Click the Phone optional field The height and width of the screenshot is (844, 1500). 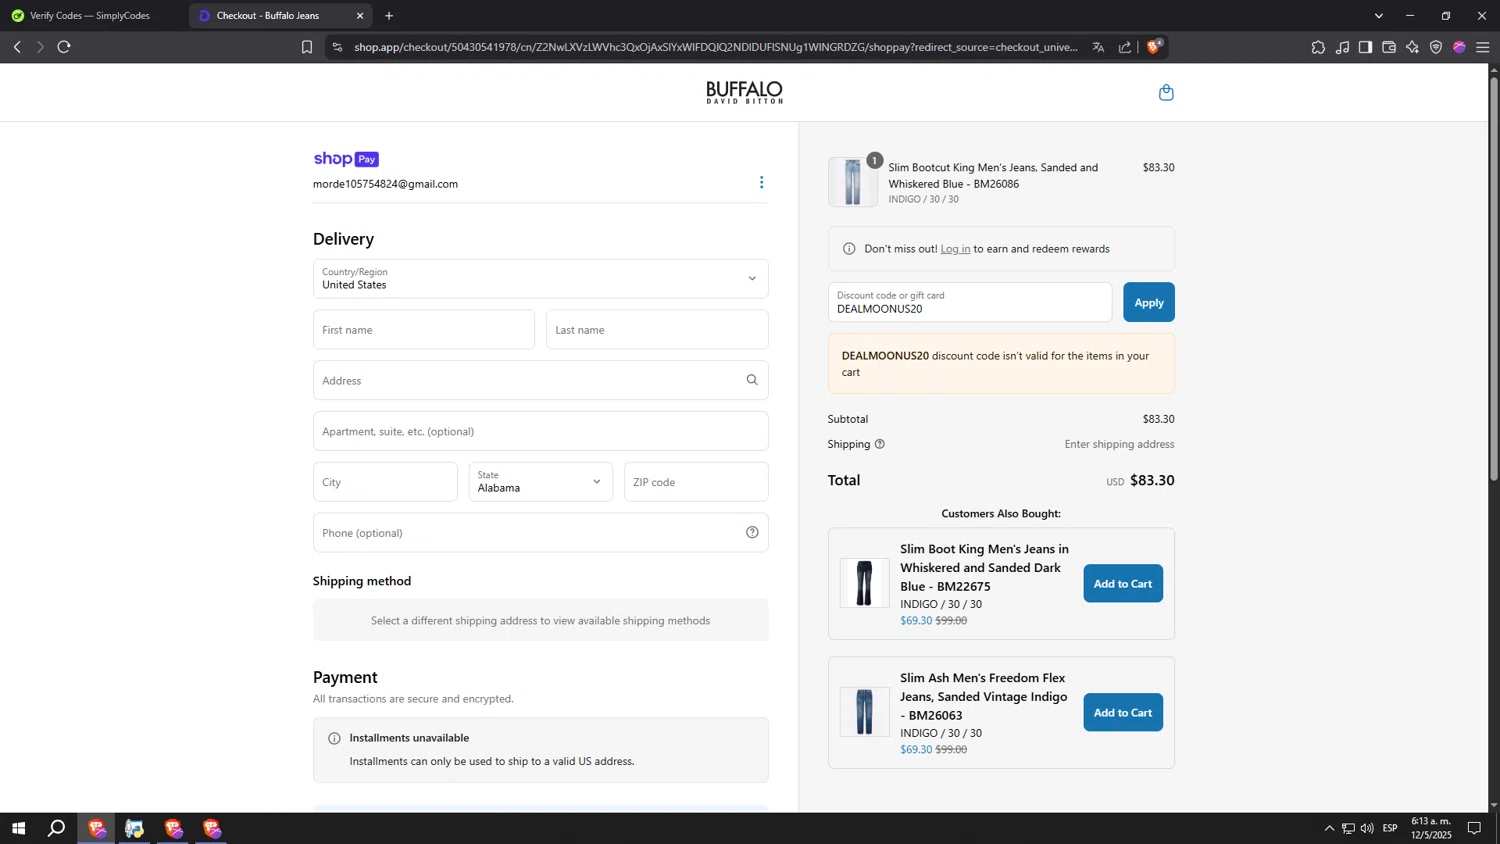(541, 533)
